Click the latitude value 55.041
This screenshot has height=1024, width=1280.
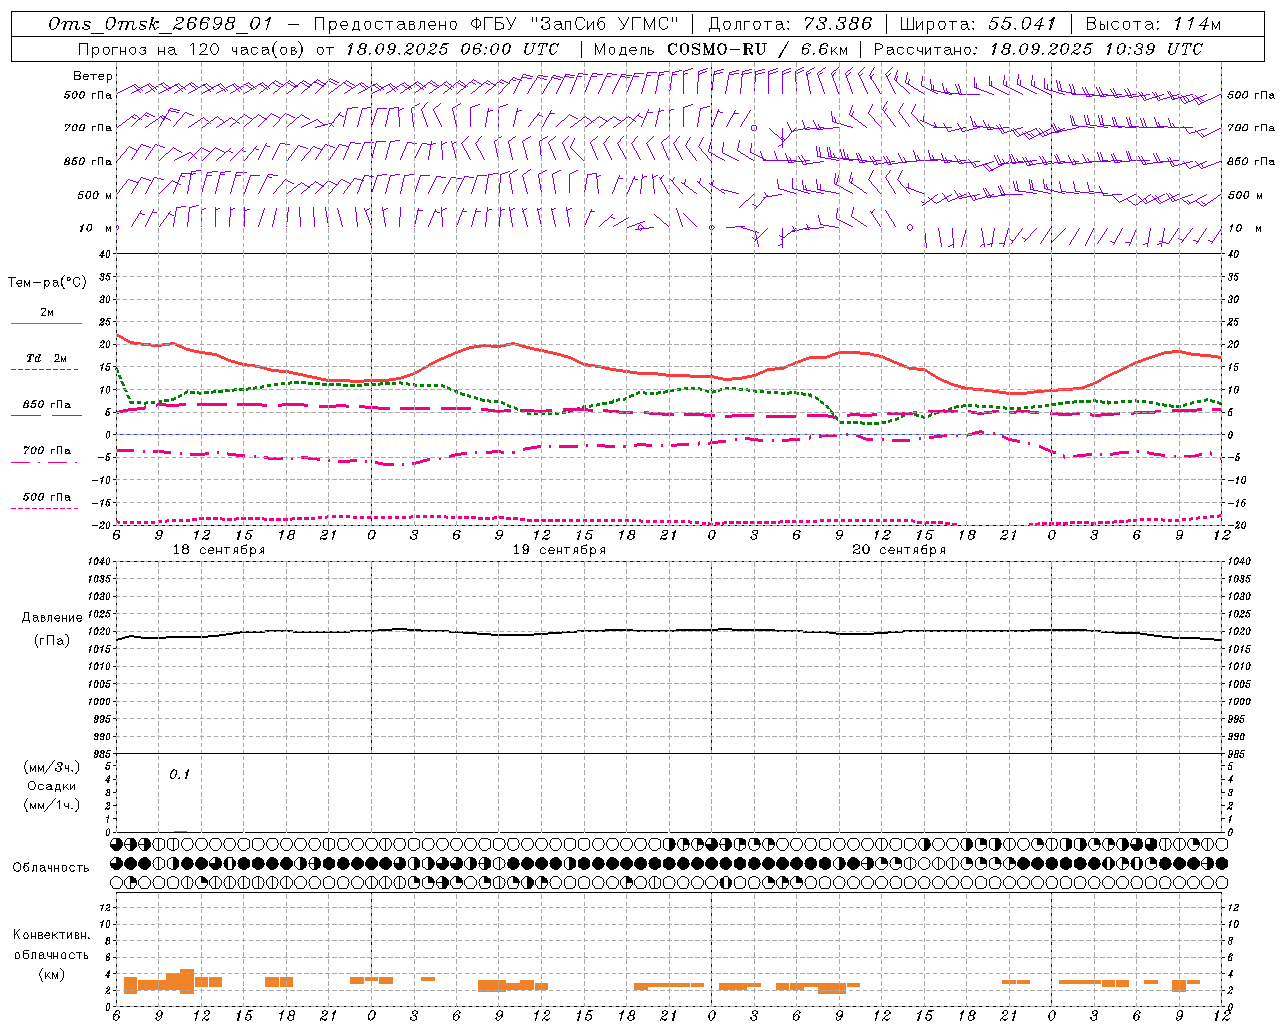tap(1022, 24)
